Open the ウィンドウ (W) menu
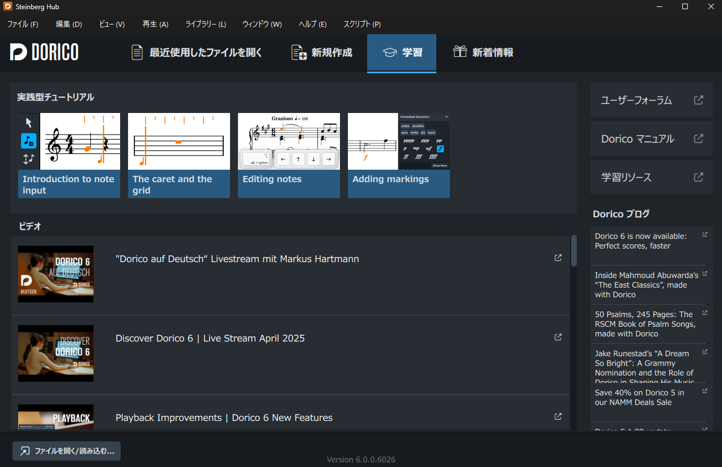 [262, 24]
